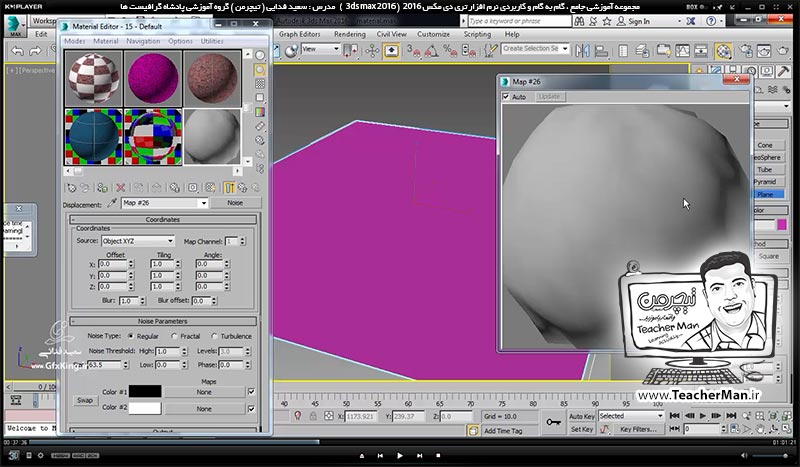This screenshot has height=467, width=800.
Task: Open the Graph Editors menu
Action: tap(299, 34)
